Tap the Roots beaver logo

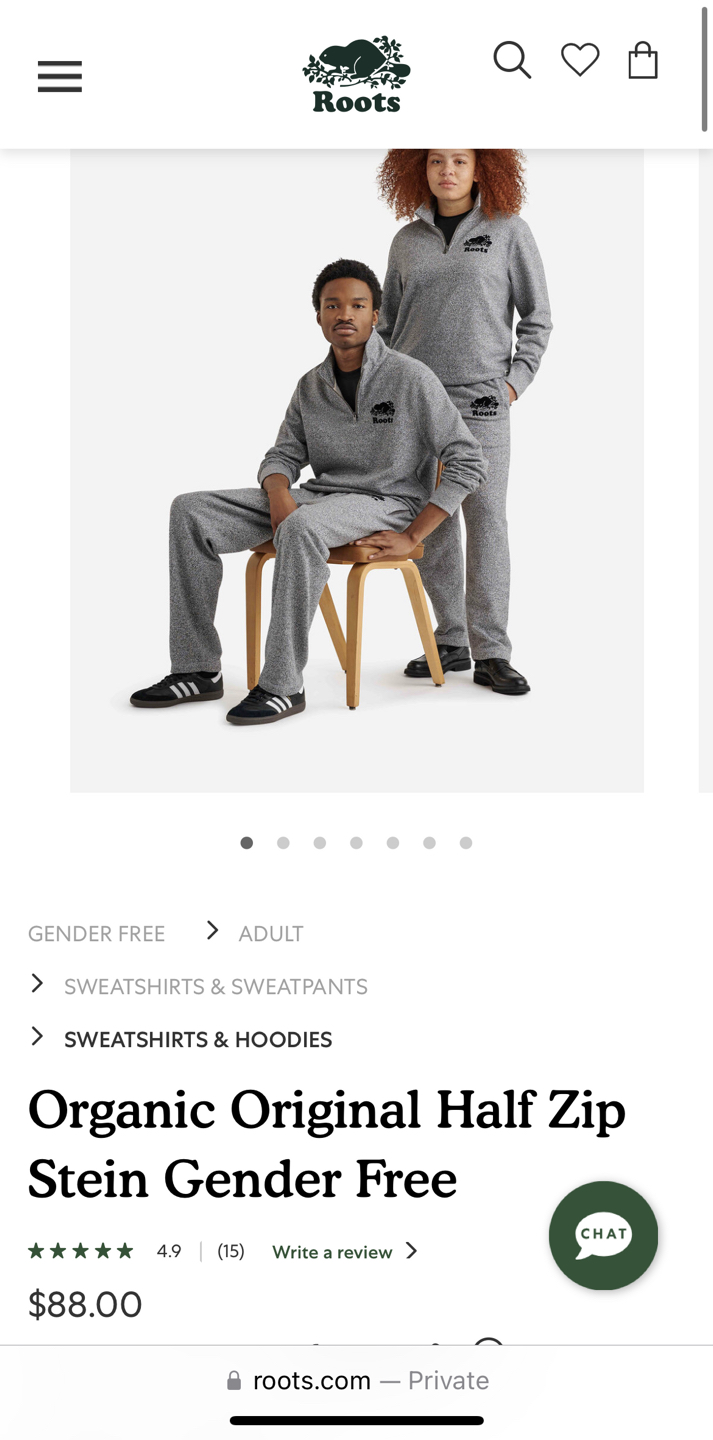pyautogui.click(x=356, y=75)
